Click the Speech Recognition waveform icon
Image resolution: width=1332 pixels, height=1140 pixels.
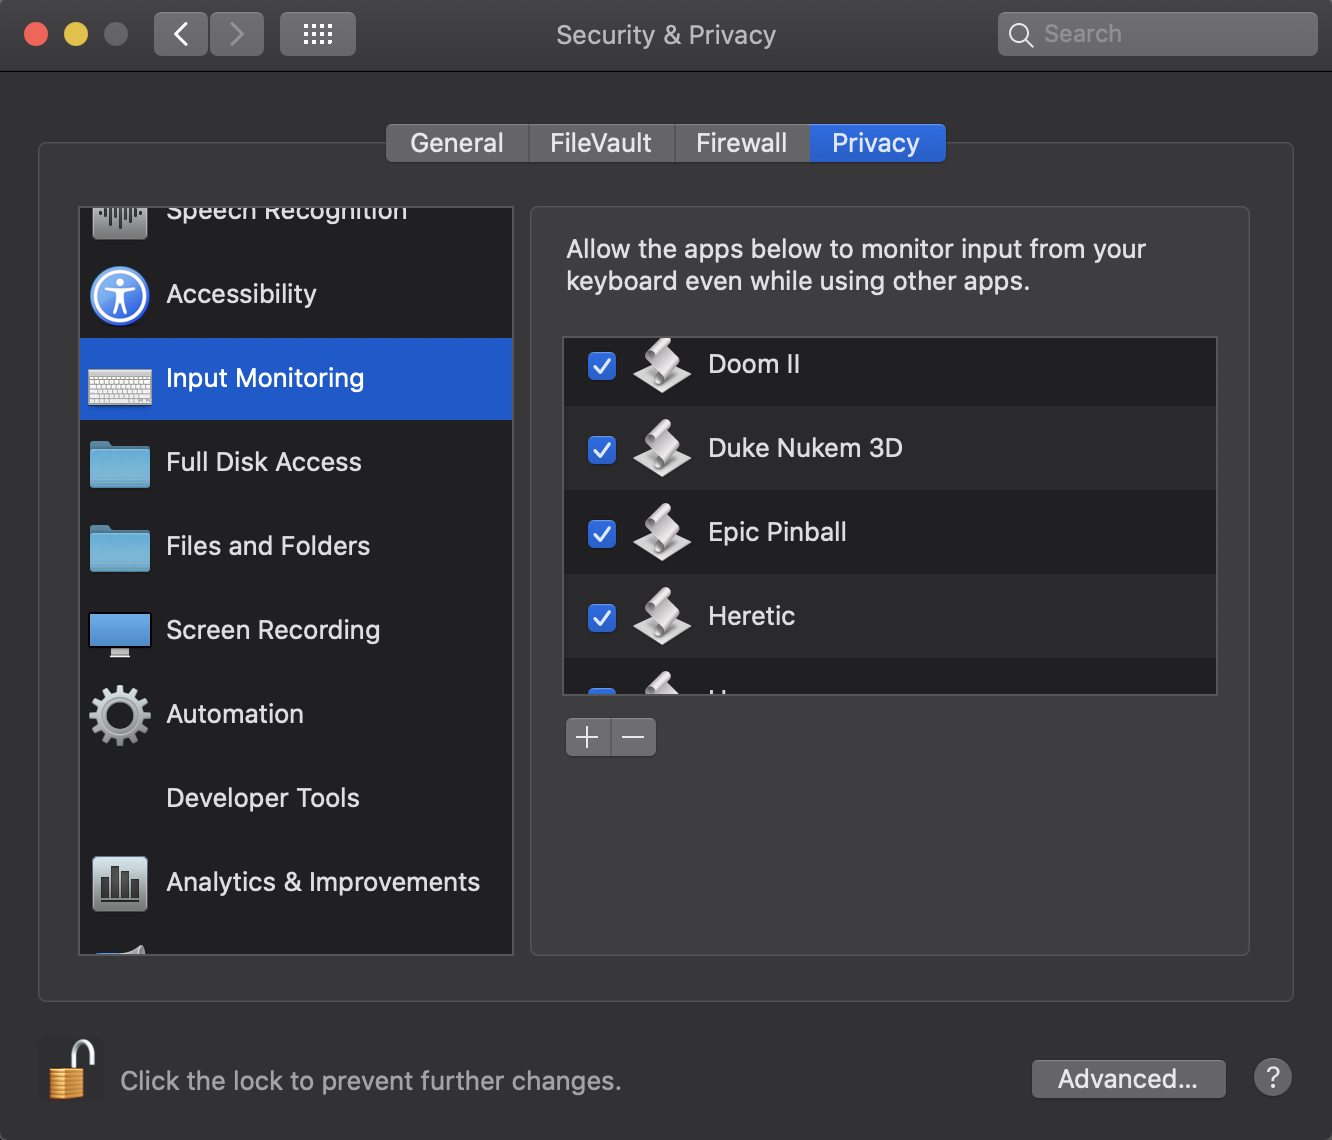[120, 222]
